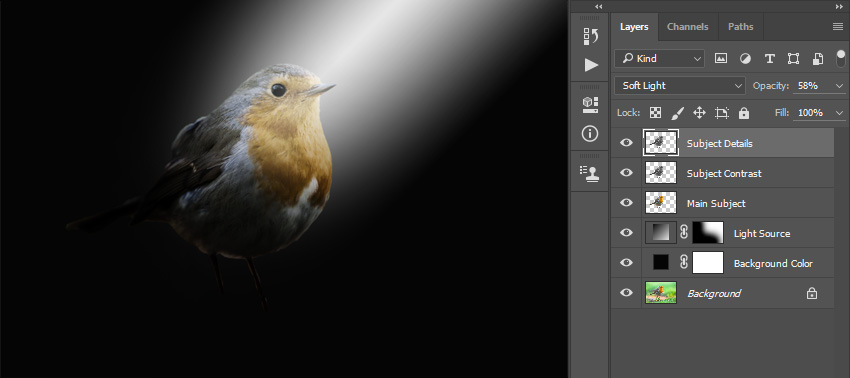Switch to the Channels tab
The height and width of the screenshot is (378, 850).
click(687, 27)
